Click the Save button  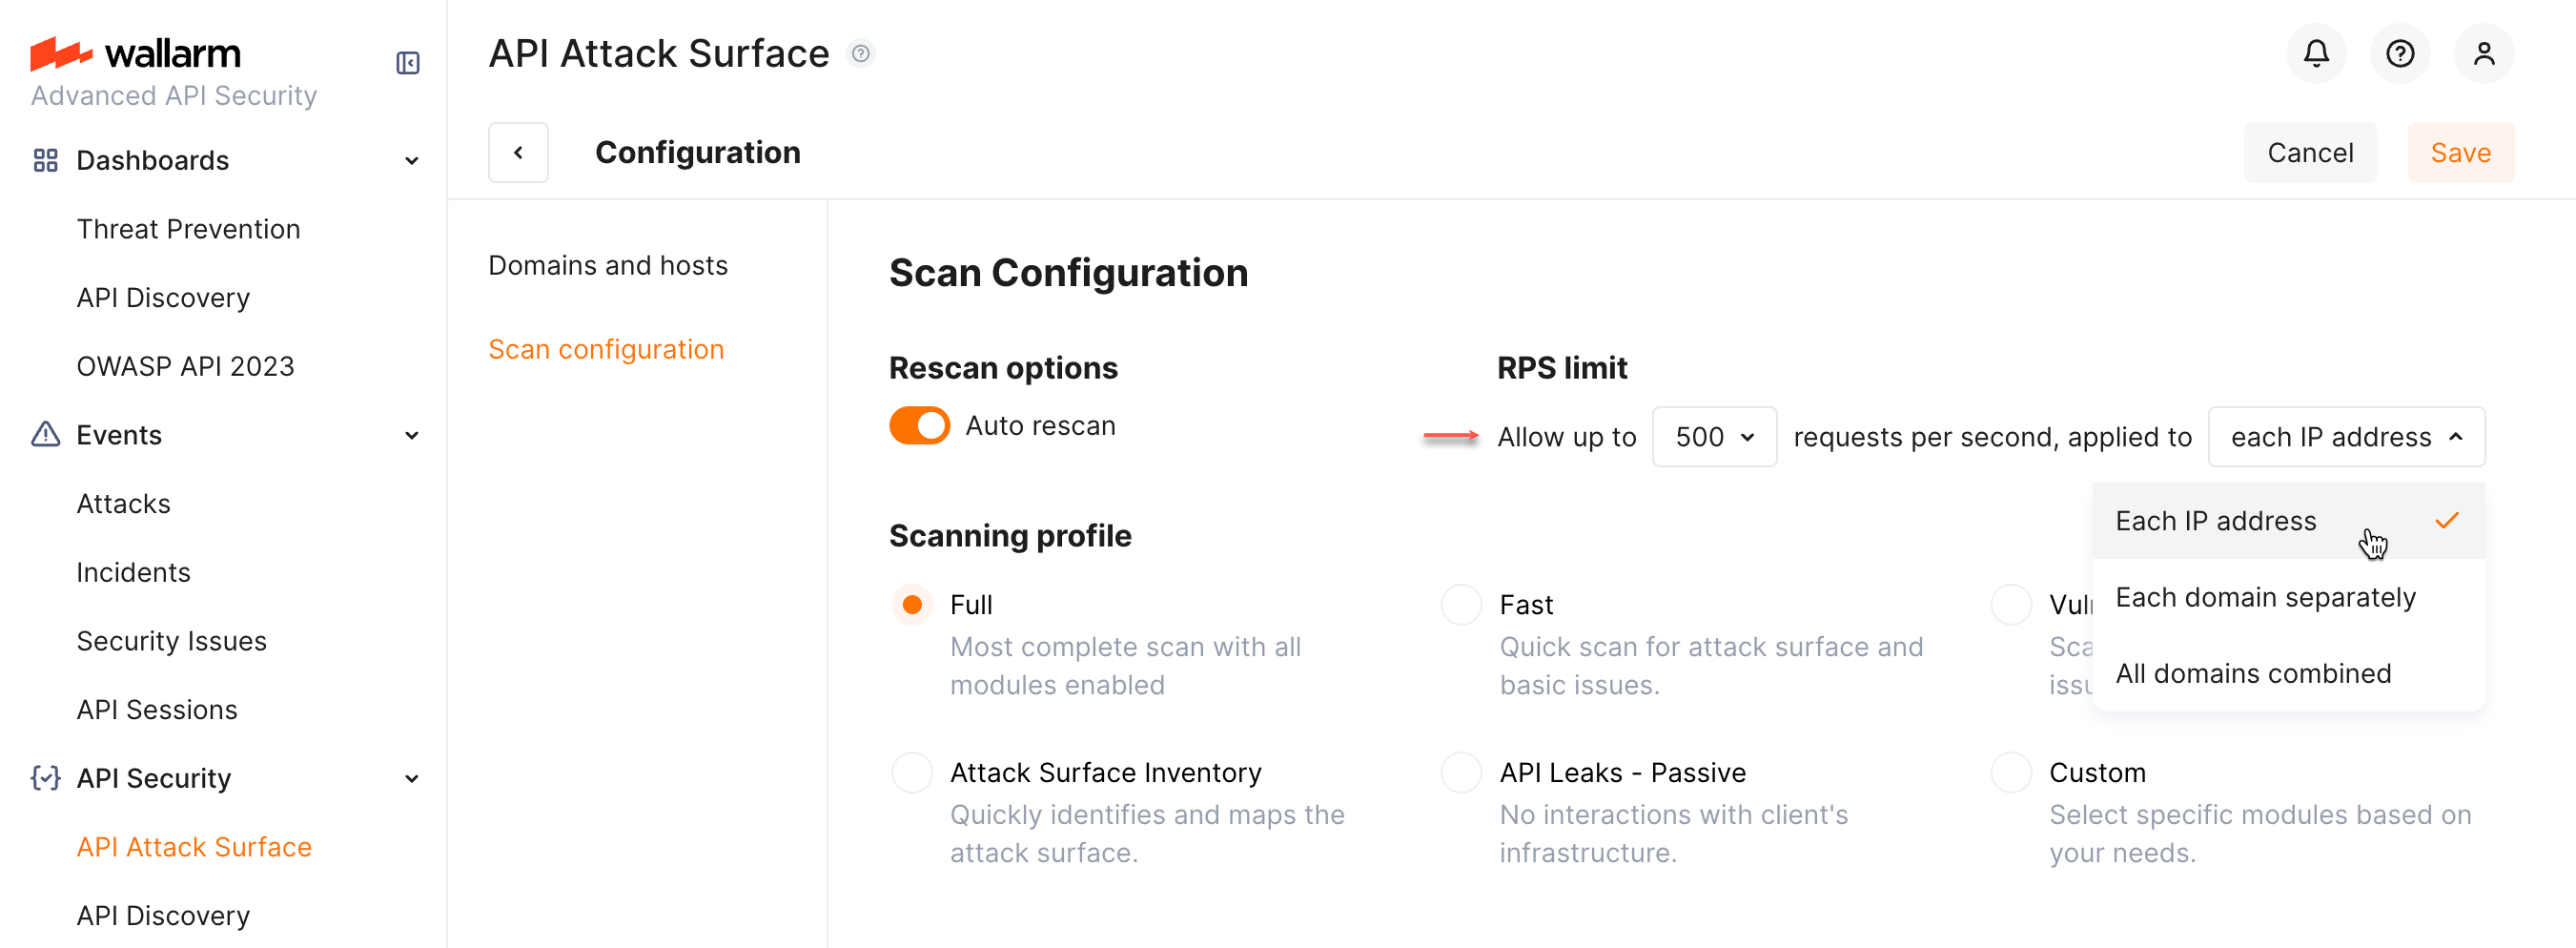click(x=2461, y=152)
